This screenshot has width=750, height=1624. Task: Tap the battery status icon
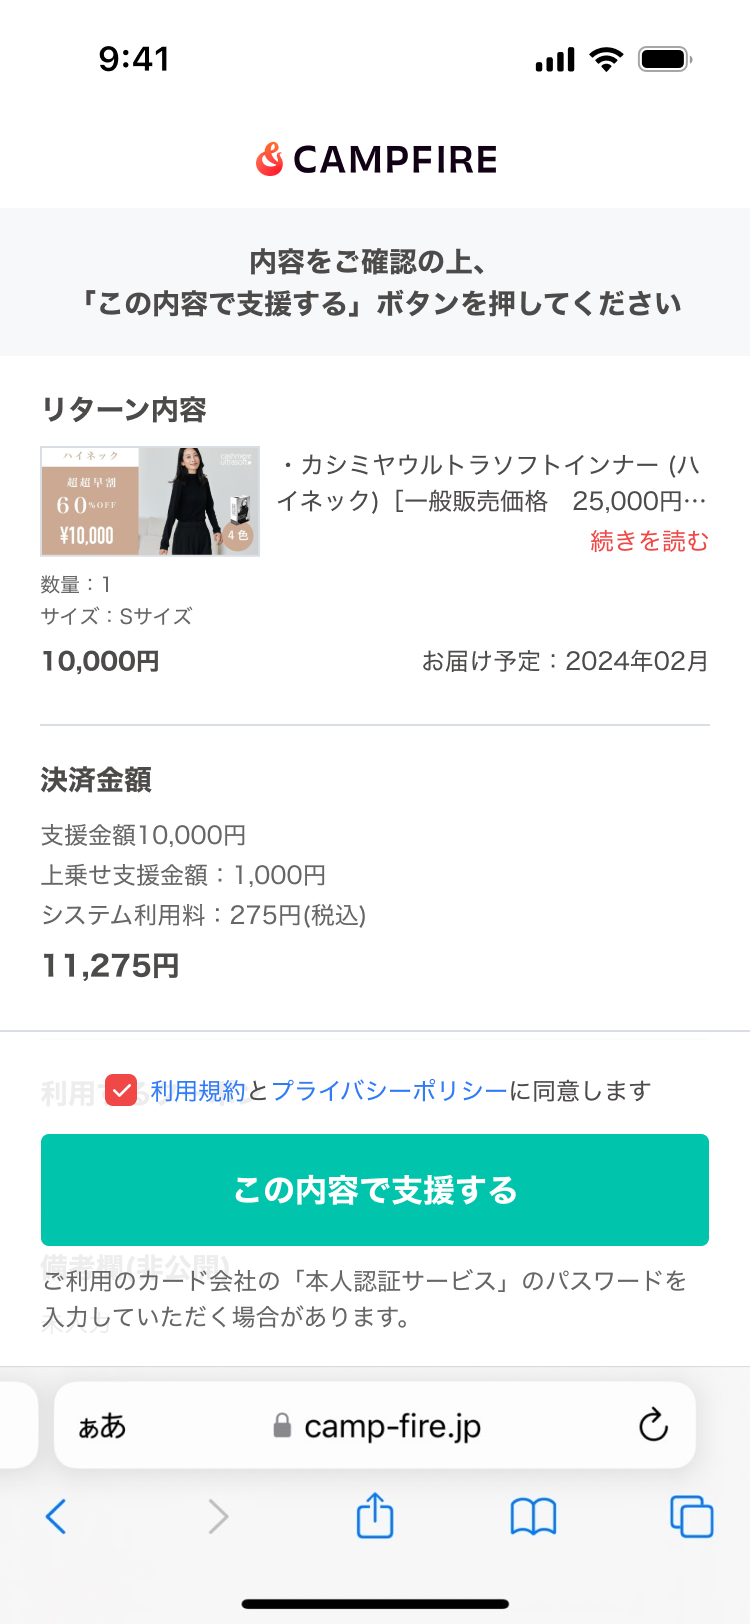[x=665, y=59]
